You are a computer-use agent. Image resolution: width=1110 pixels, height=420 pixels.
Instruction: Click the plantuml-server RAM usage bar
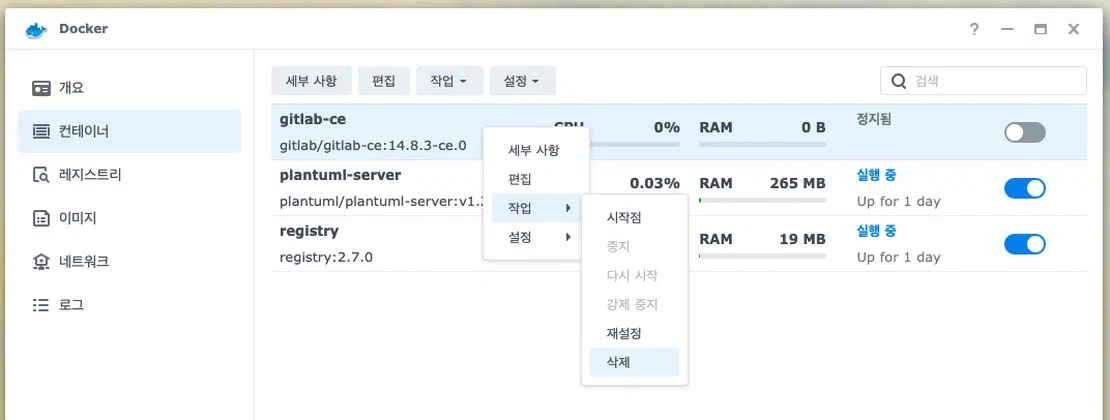[762, 200]
